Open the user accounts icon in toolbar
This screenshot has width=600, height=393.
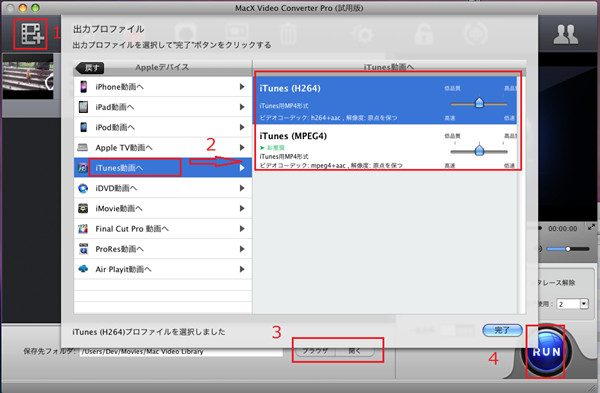coord(566,34)
